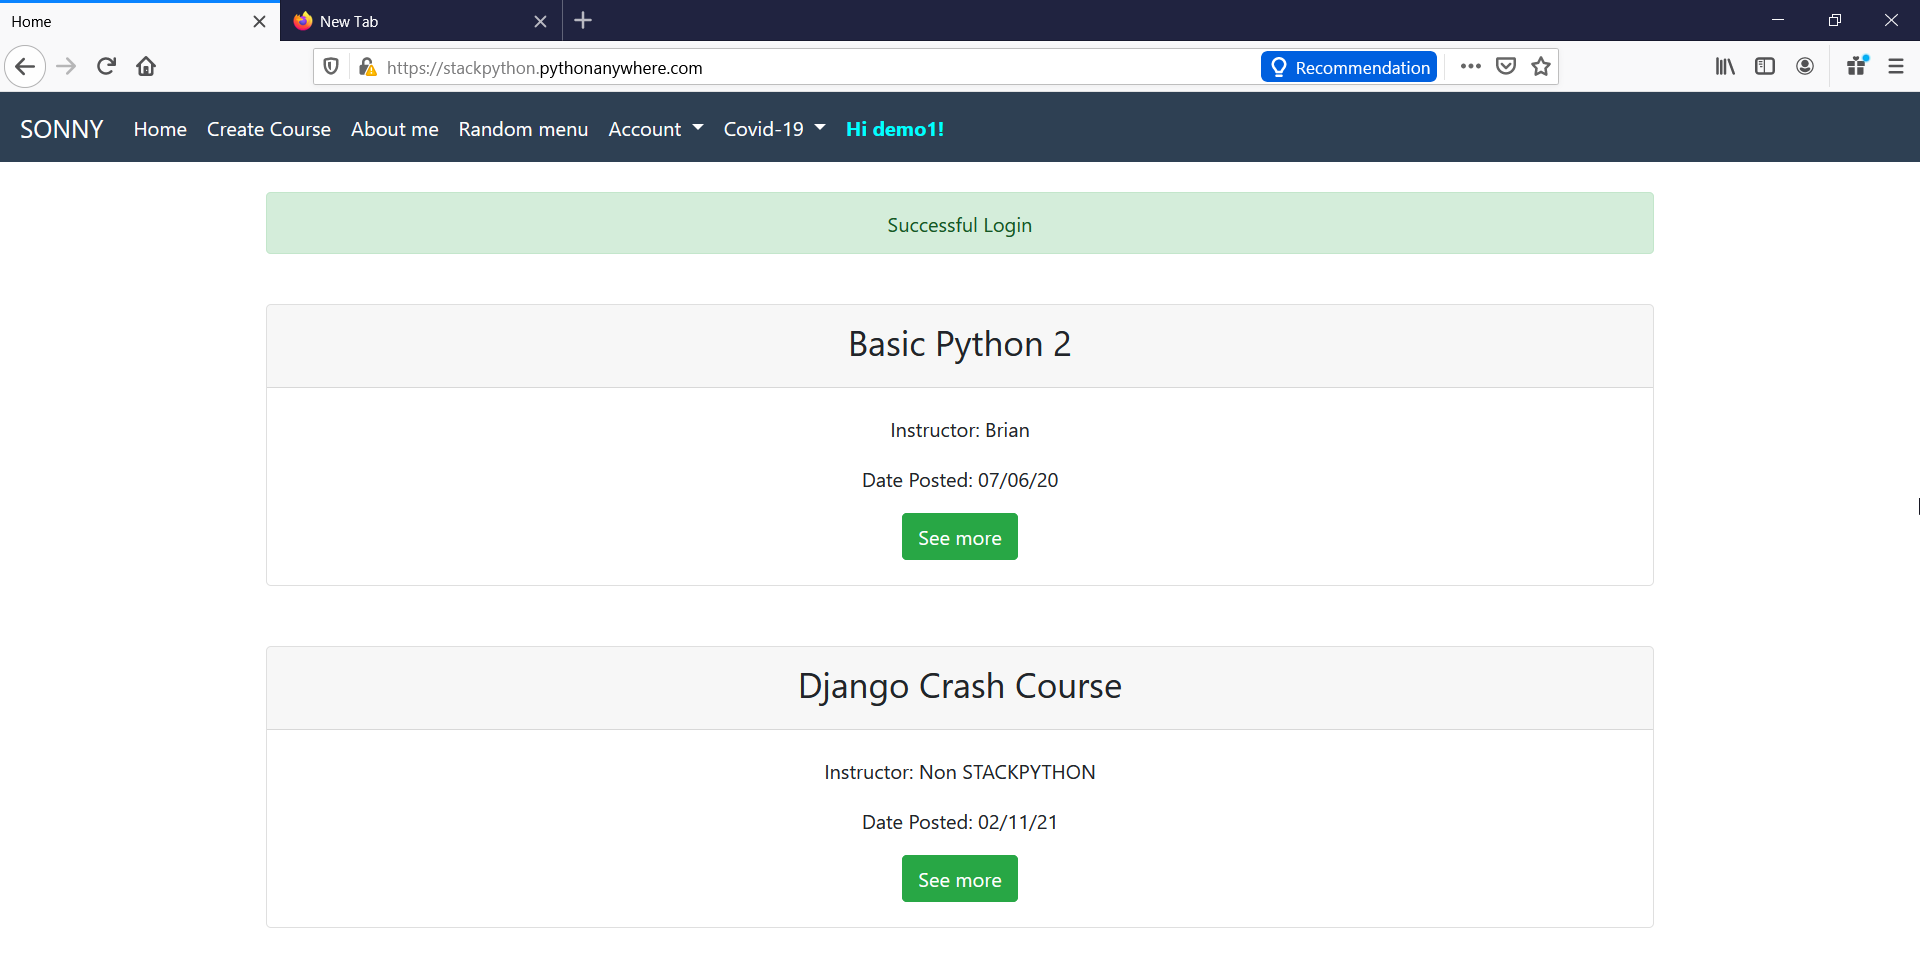Reload the current page
Image resolution: width=1920 pixels, height=965 pixels.
pyautogui.click(x=106, y=67)
